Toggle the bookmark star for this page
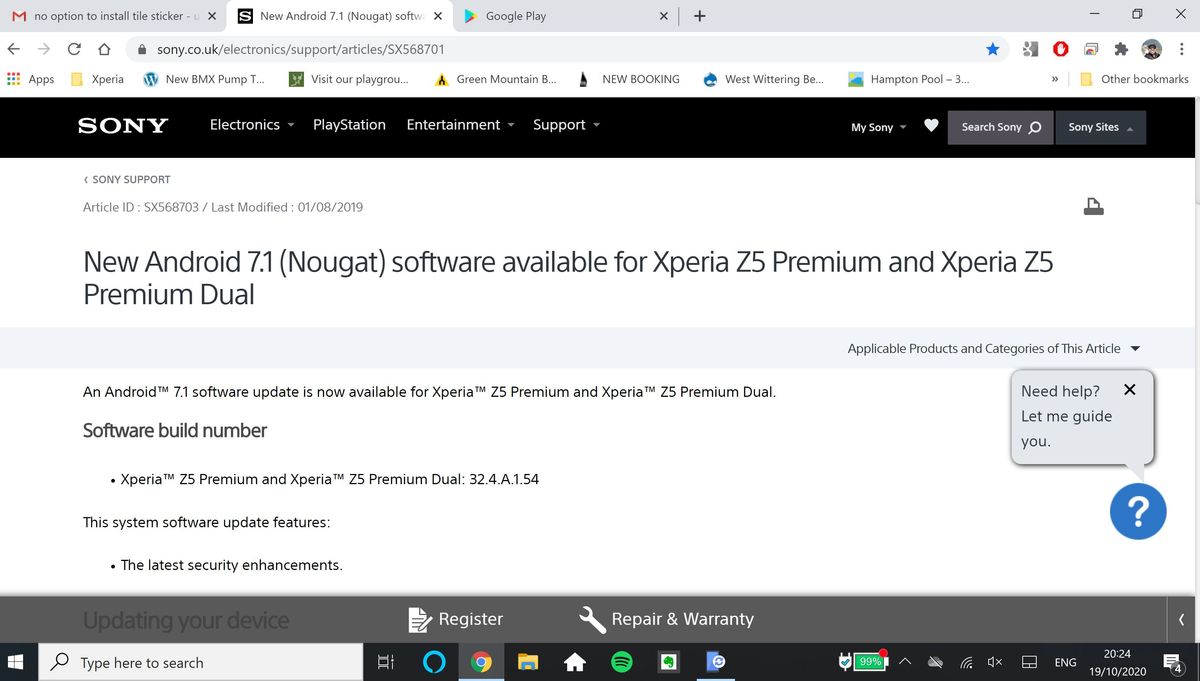 pos(992,48)
